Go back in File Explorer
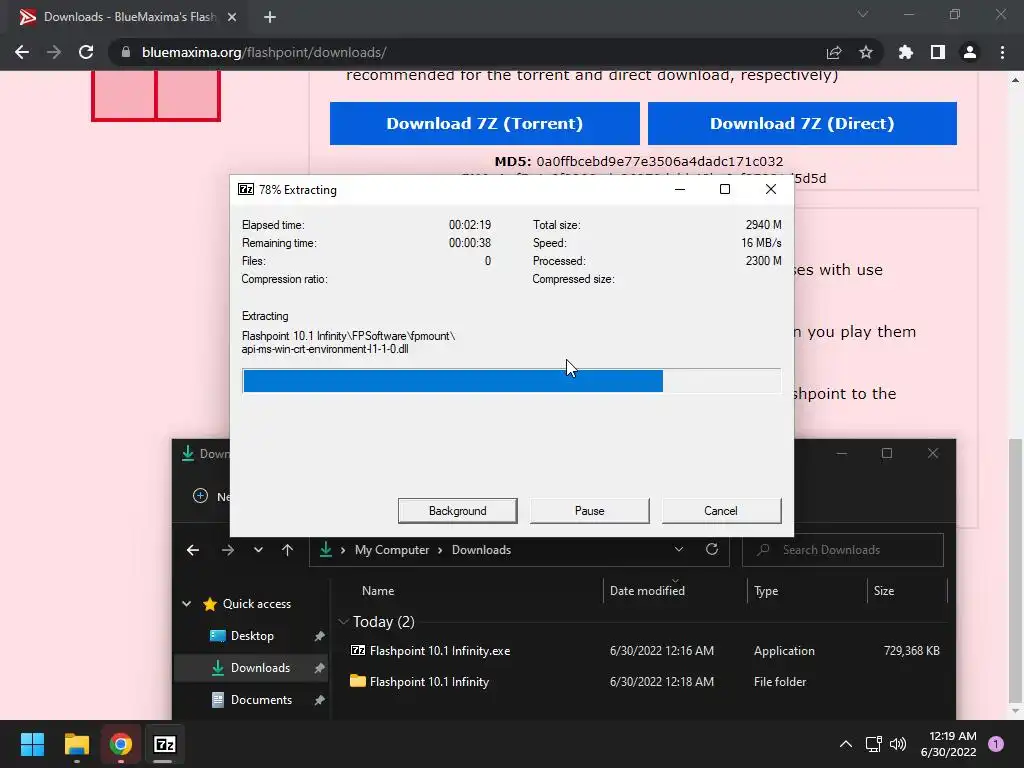 193,550
